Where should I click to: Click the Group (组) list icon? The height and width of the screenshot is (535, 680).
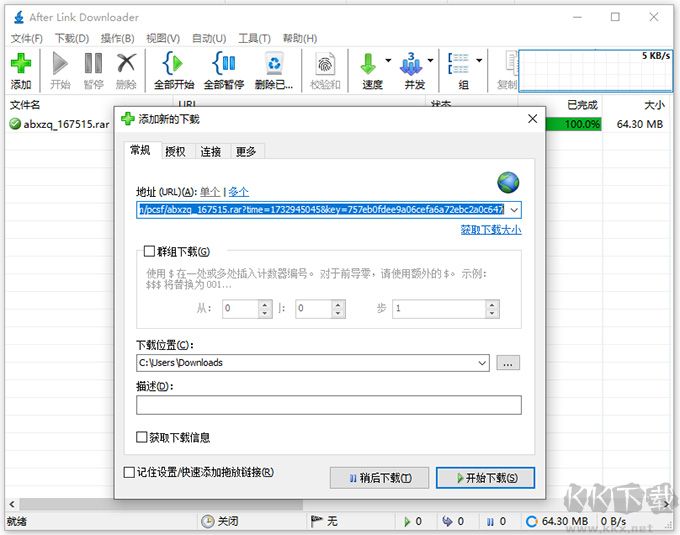pos(458,64)
